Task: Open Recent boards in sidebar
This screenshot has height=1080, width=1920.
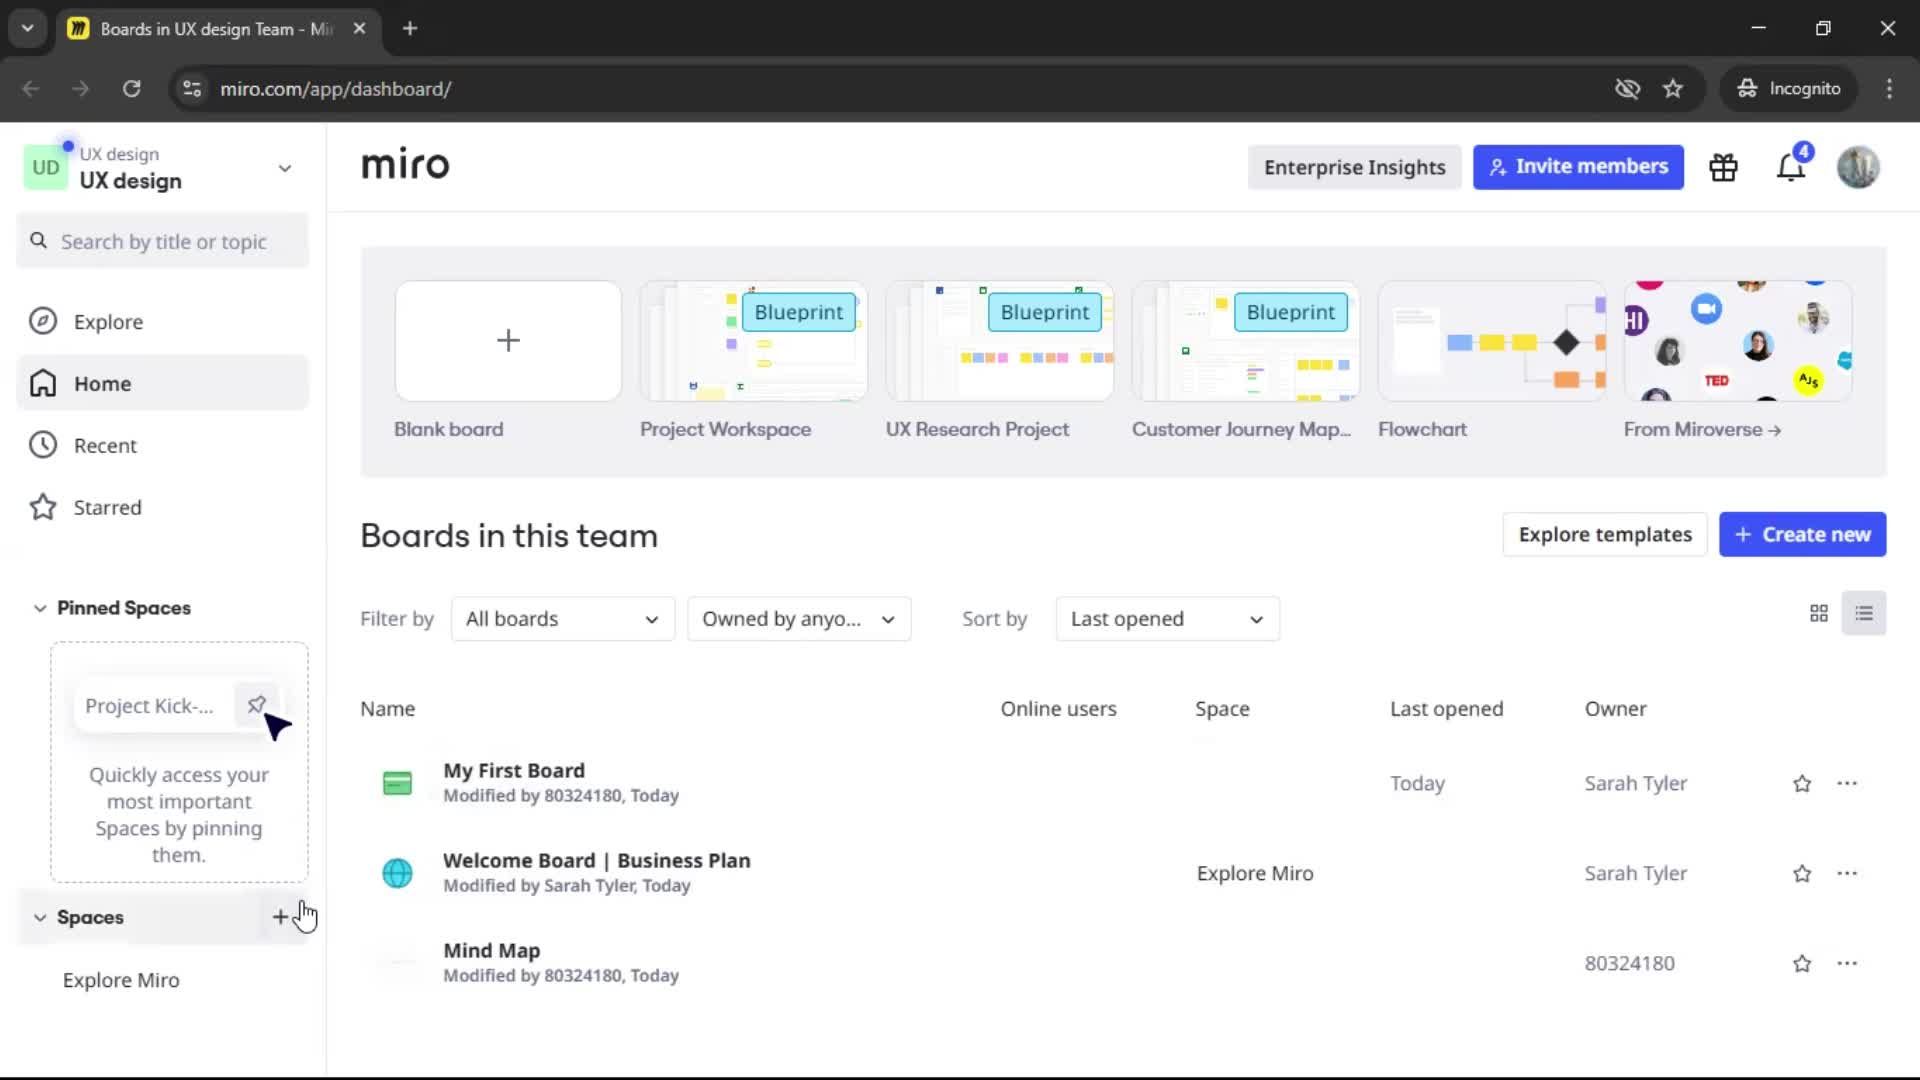Action: (163, 445)
